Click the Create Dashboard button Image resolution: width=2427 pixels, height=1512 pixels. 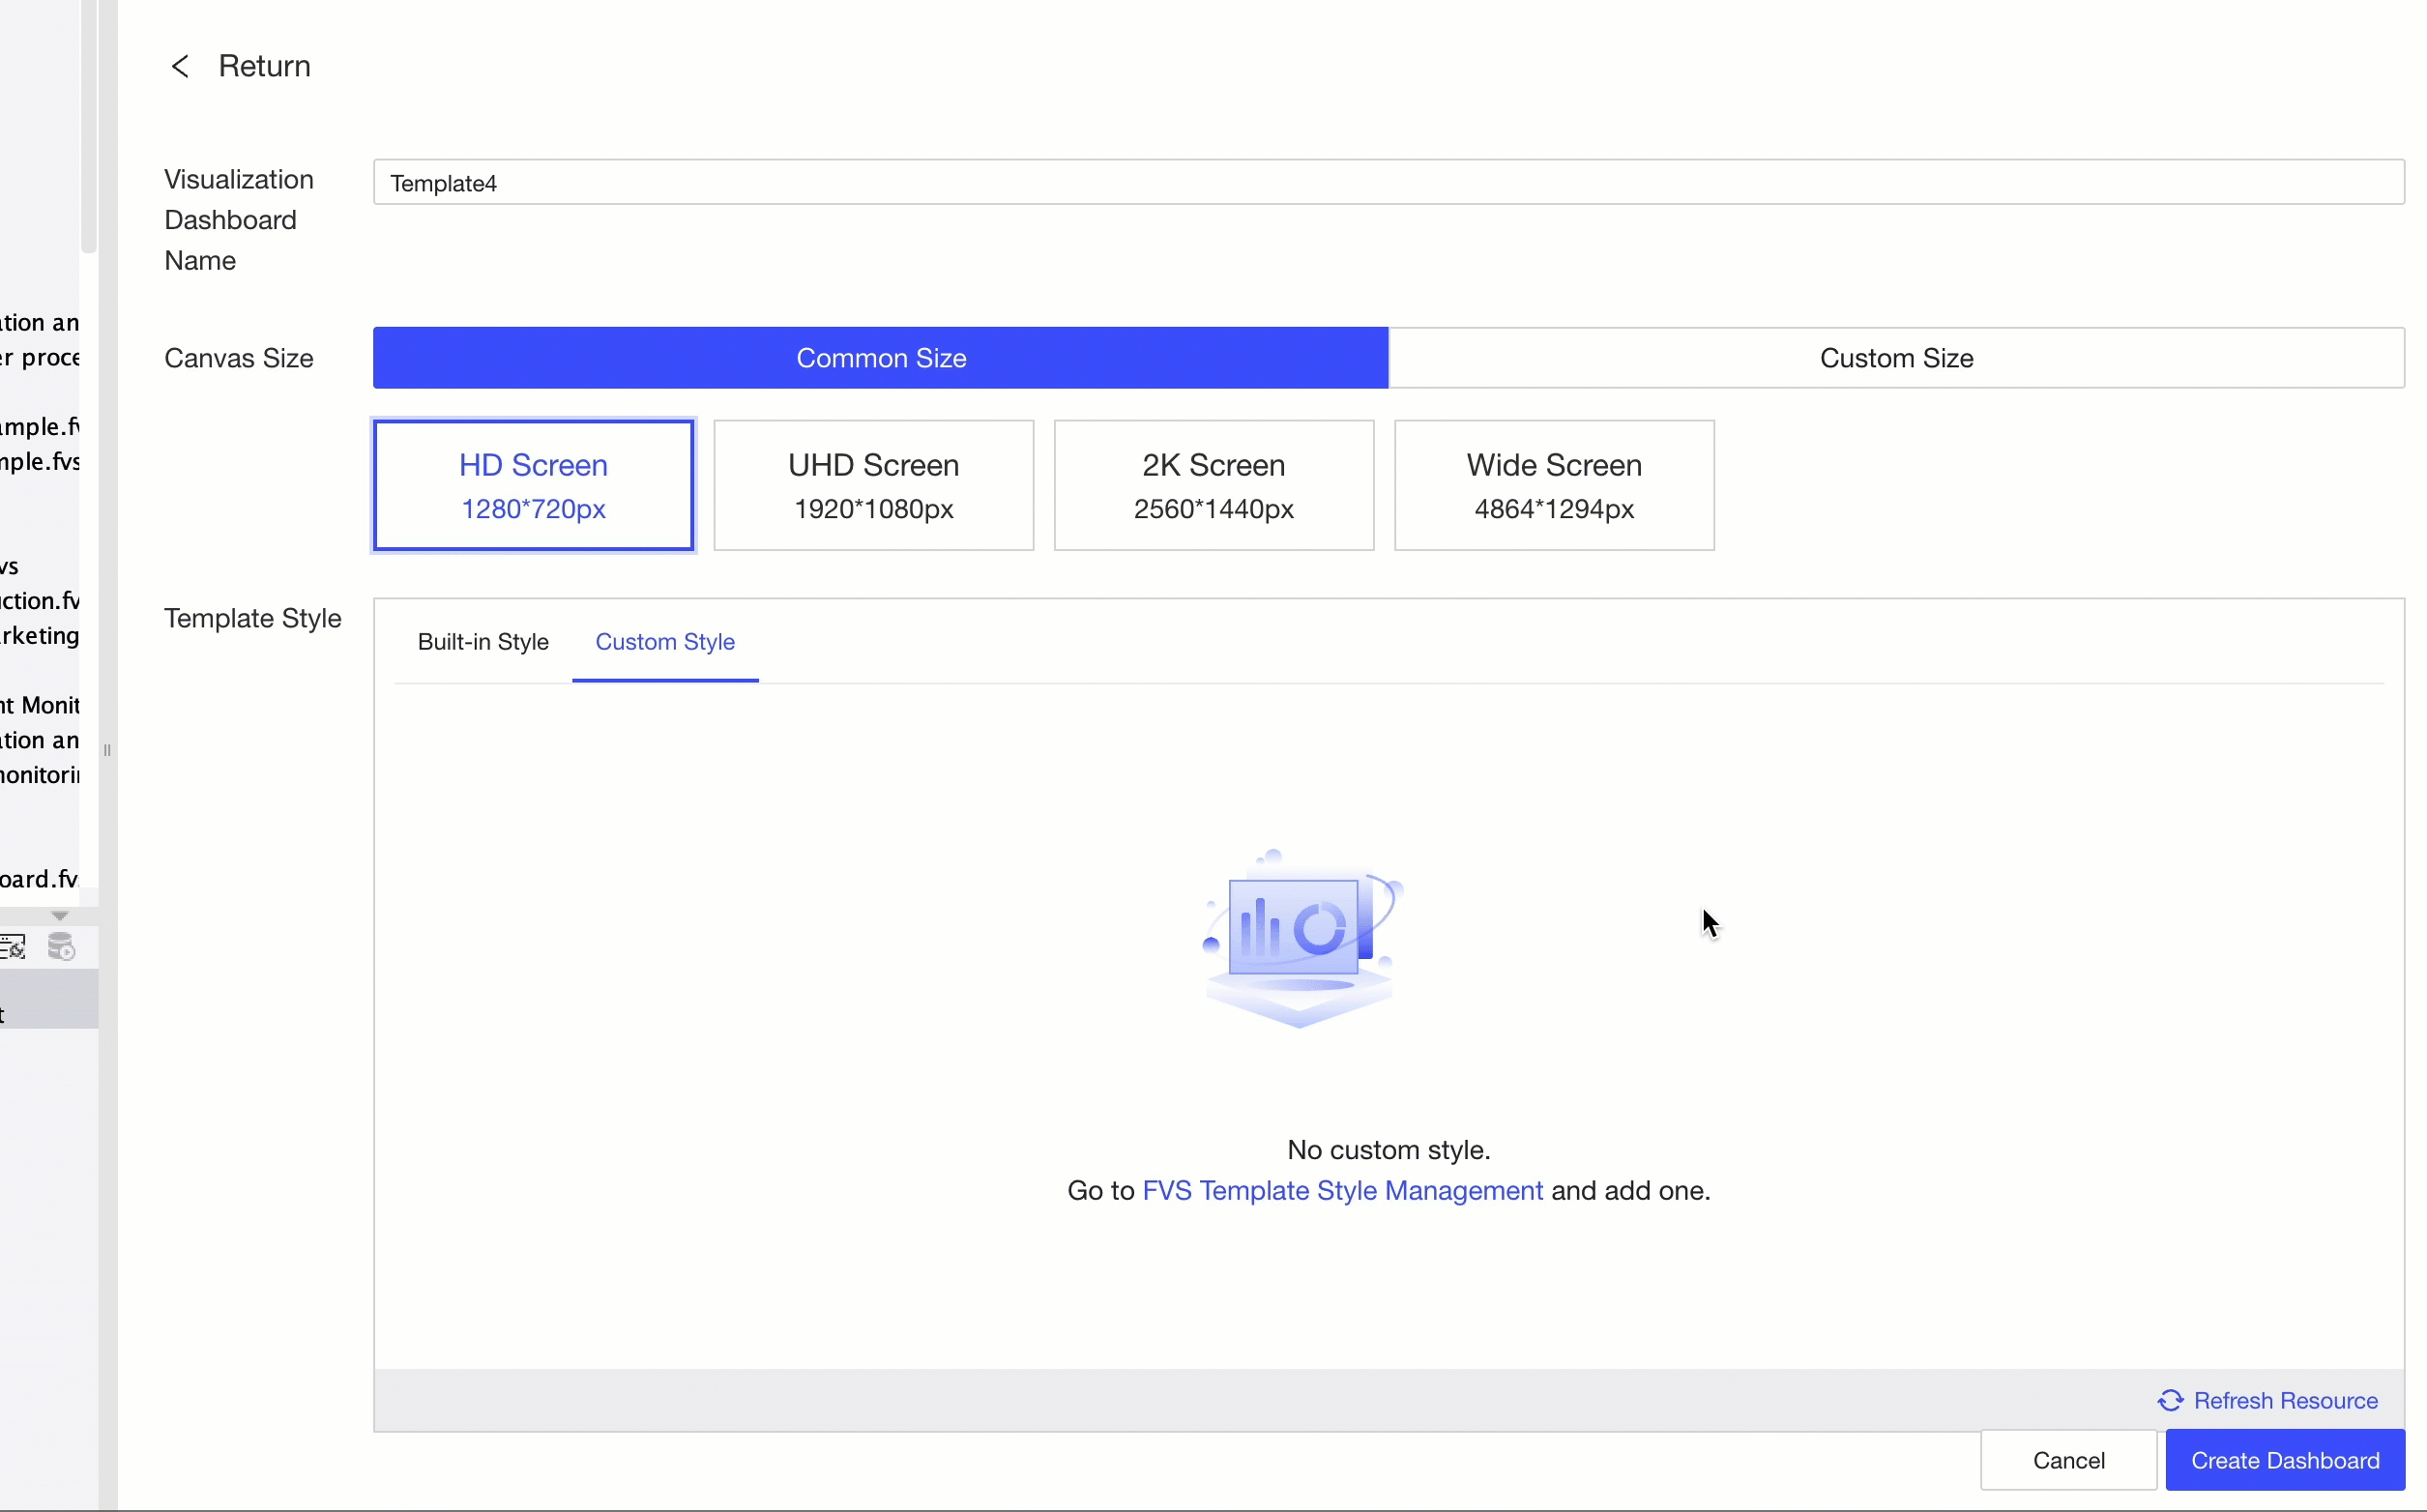point(2285,1460)
